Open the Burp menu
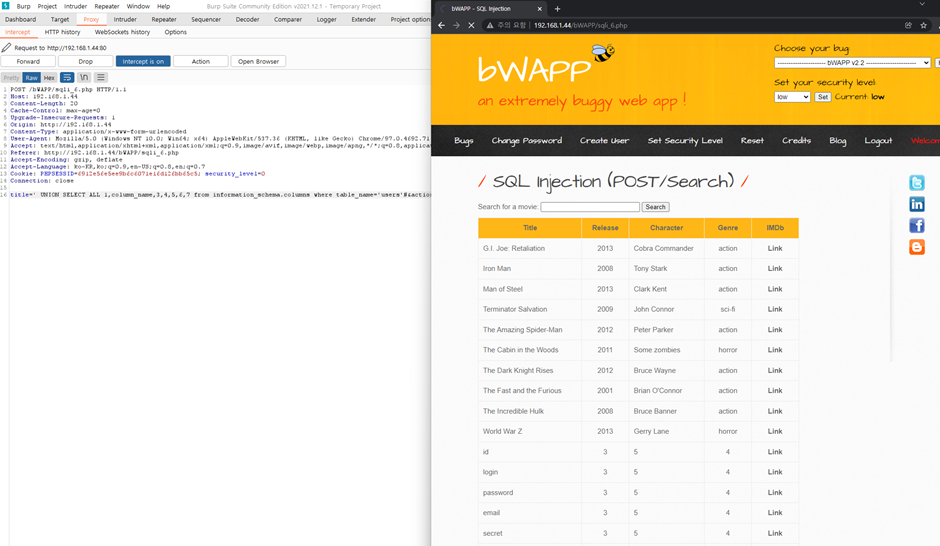 [23, 6]
